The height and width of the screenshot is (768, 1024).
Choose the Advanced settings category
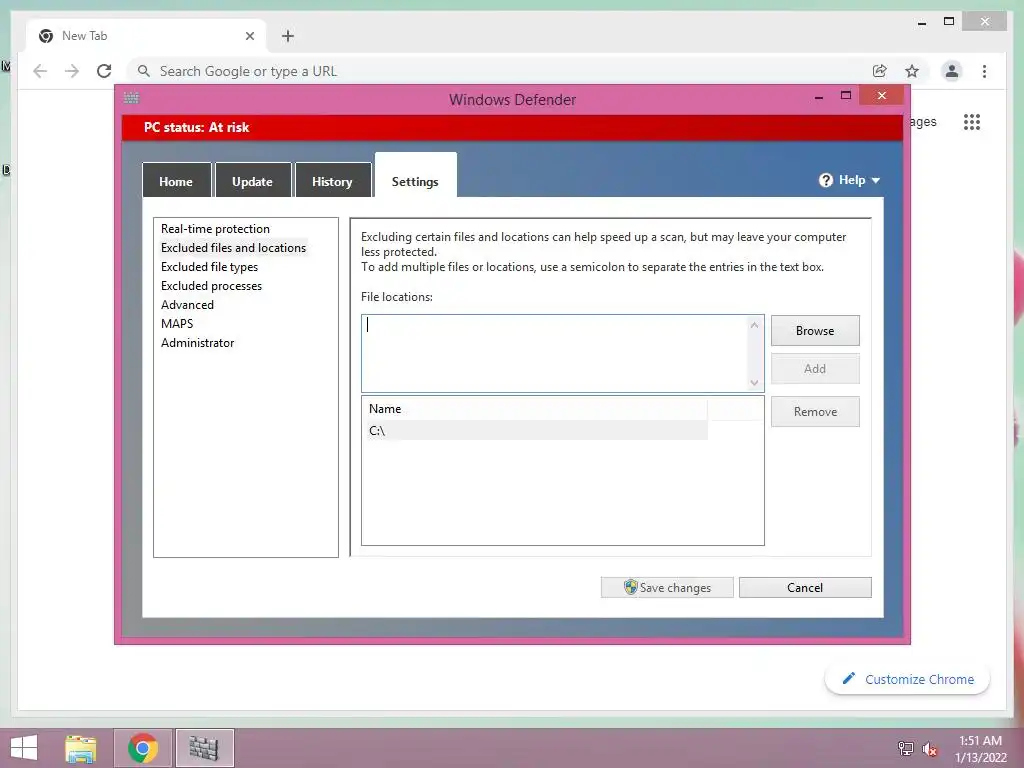187,304
